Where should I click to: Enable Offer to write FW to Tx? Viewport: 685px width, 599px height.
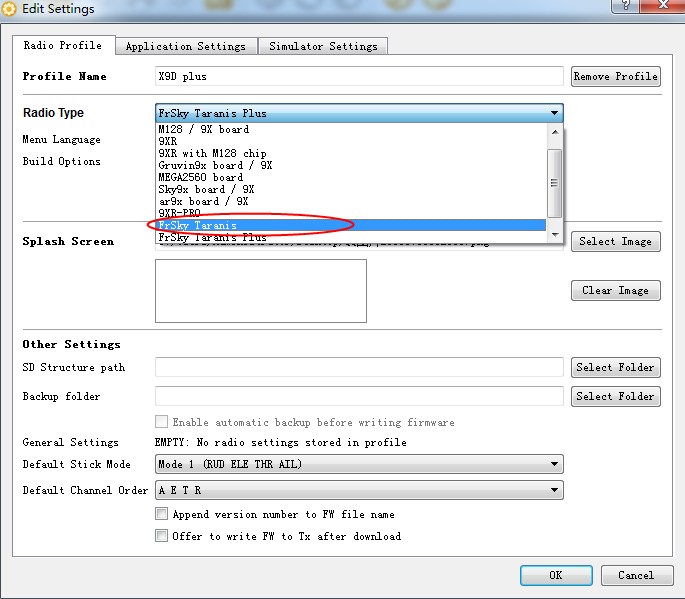pos(161,536)
